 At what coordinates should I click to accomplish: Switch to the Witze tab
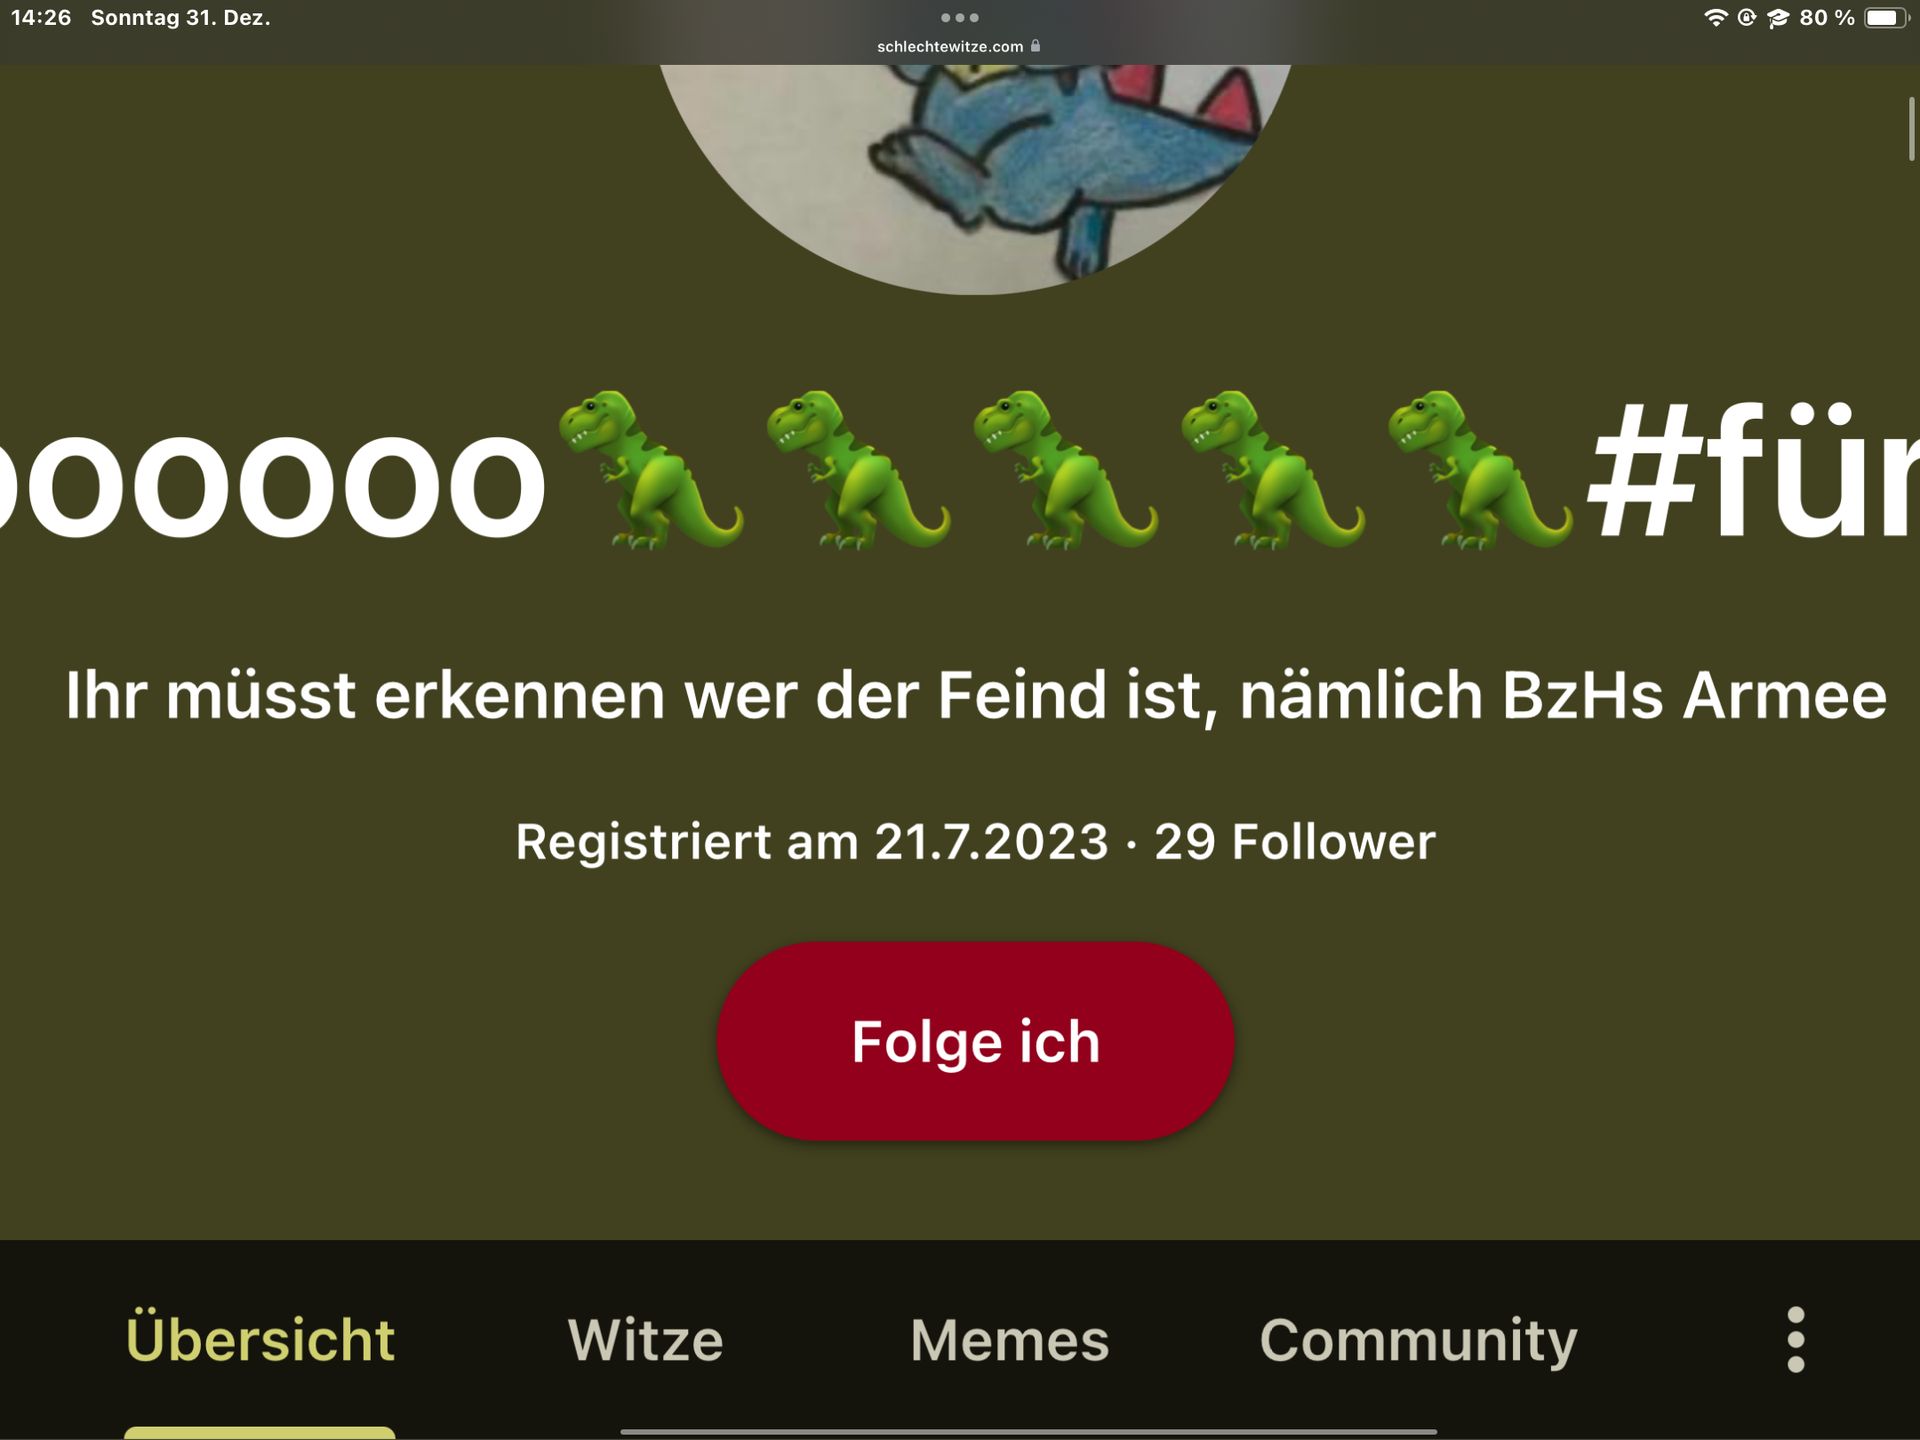[645, 1340]
